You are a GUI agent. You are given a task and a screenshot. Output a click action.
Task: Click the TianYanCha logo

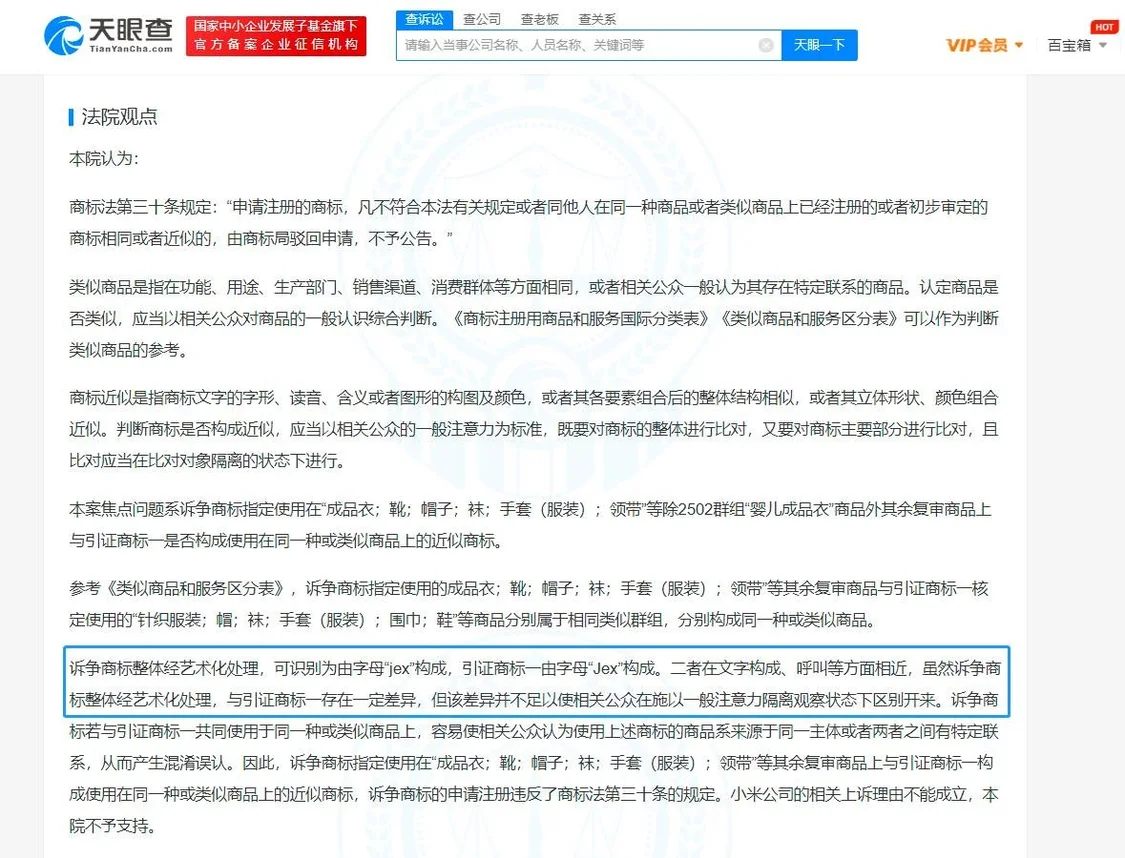108,36
